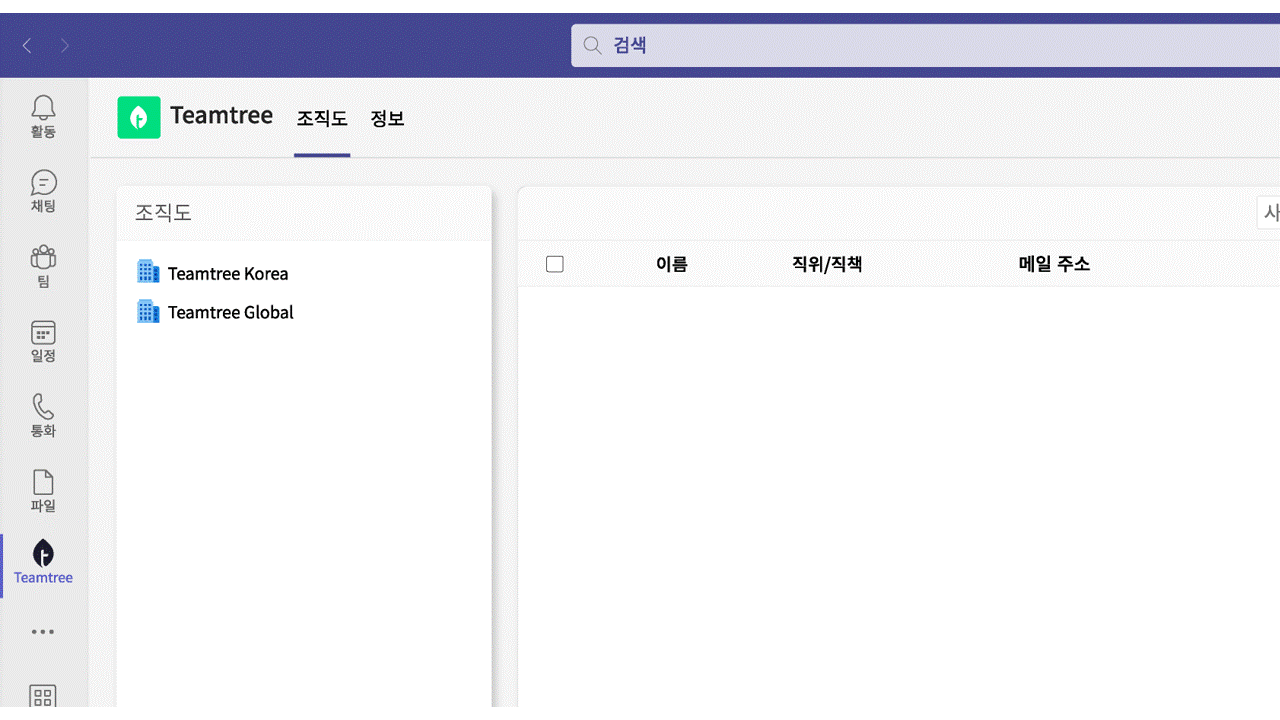Click the 조직도 panel heading
Screen dimensions: 1280x720
tap(163, 212)
